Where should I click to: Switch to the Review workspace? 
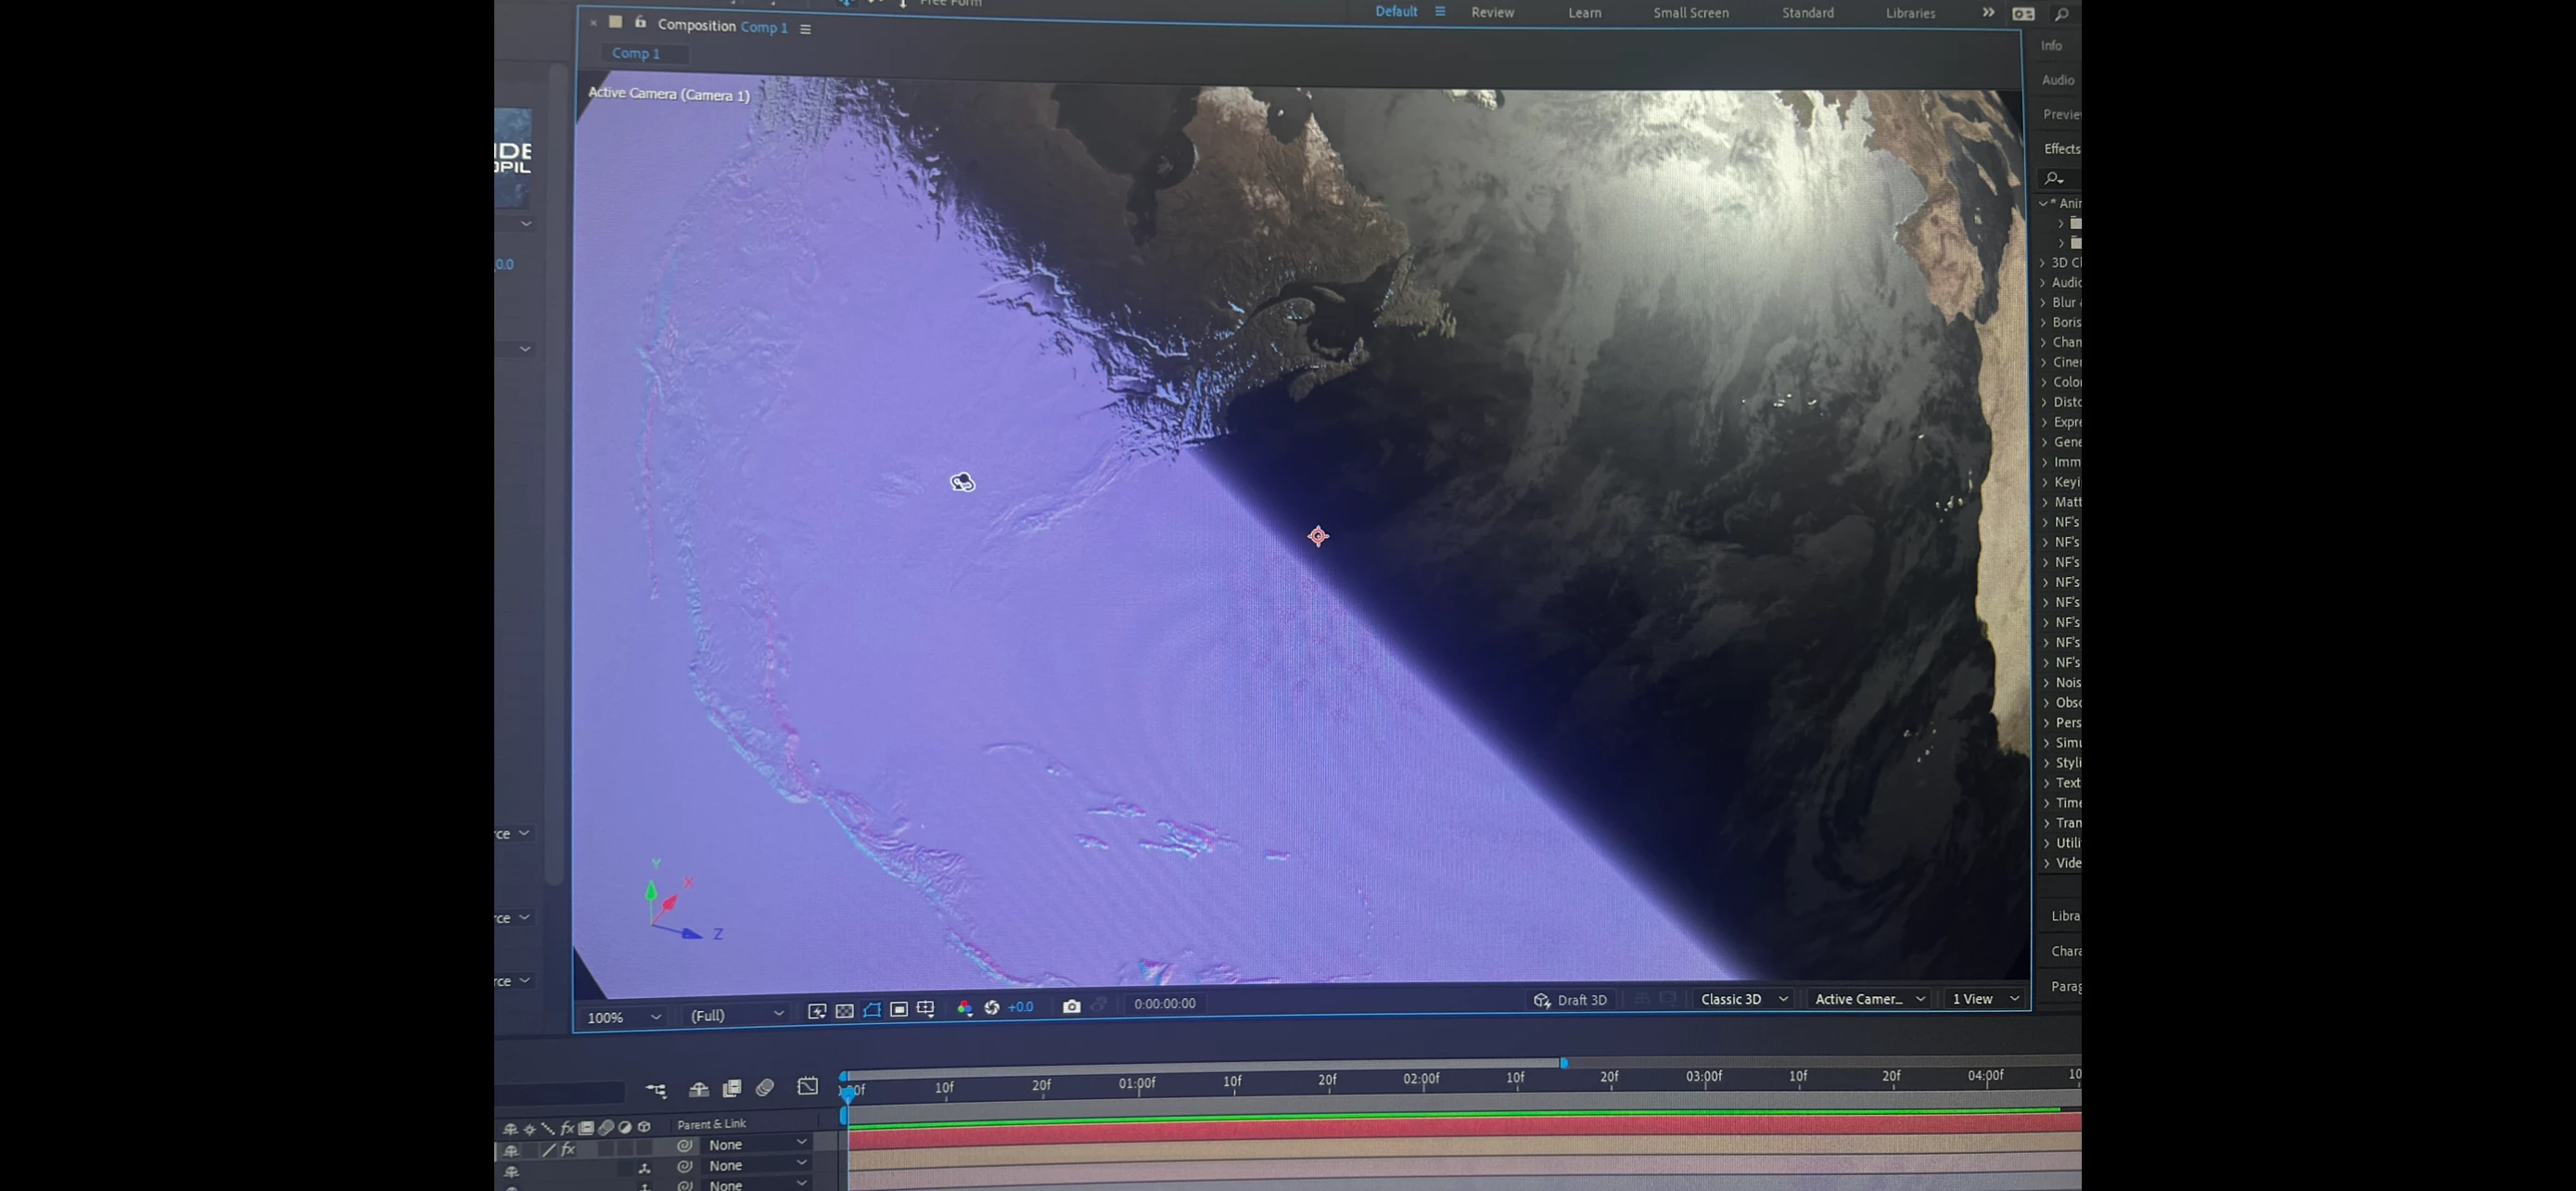(1492, 13)
